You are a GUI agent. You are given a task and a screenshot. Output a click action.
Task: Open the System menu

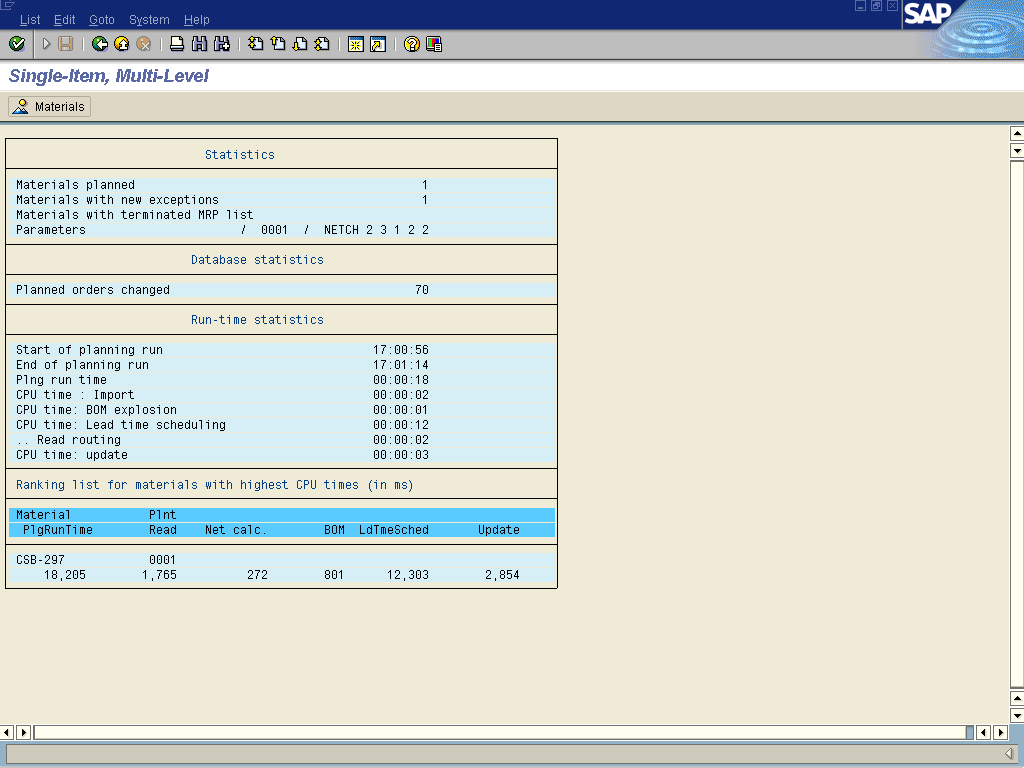[x=149, y=20]
